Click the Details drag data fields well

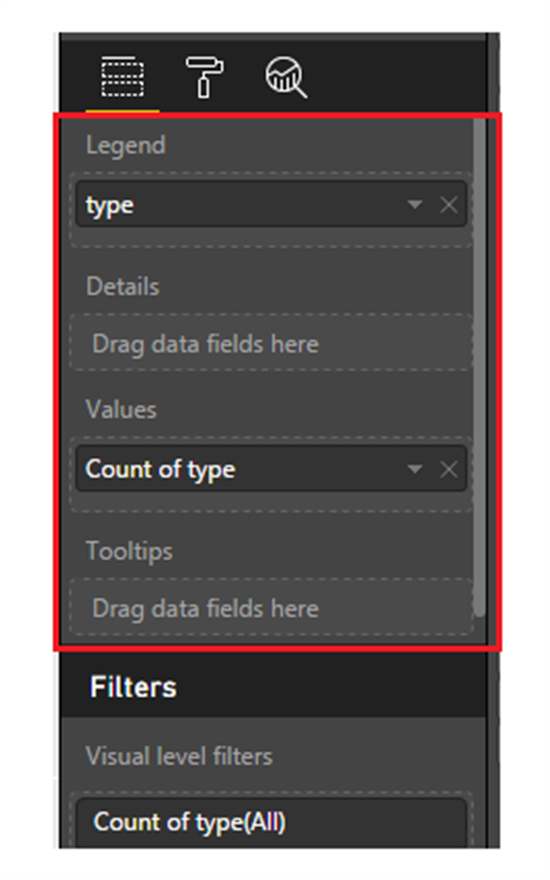[271, 343]
